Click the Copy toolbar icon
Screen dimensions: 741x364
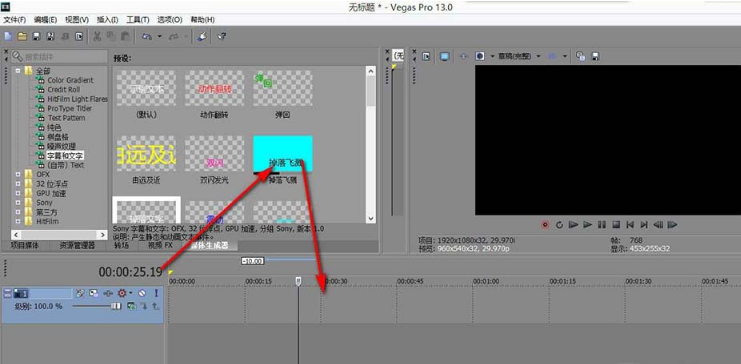(111, 36)
